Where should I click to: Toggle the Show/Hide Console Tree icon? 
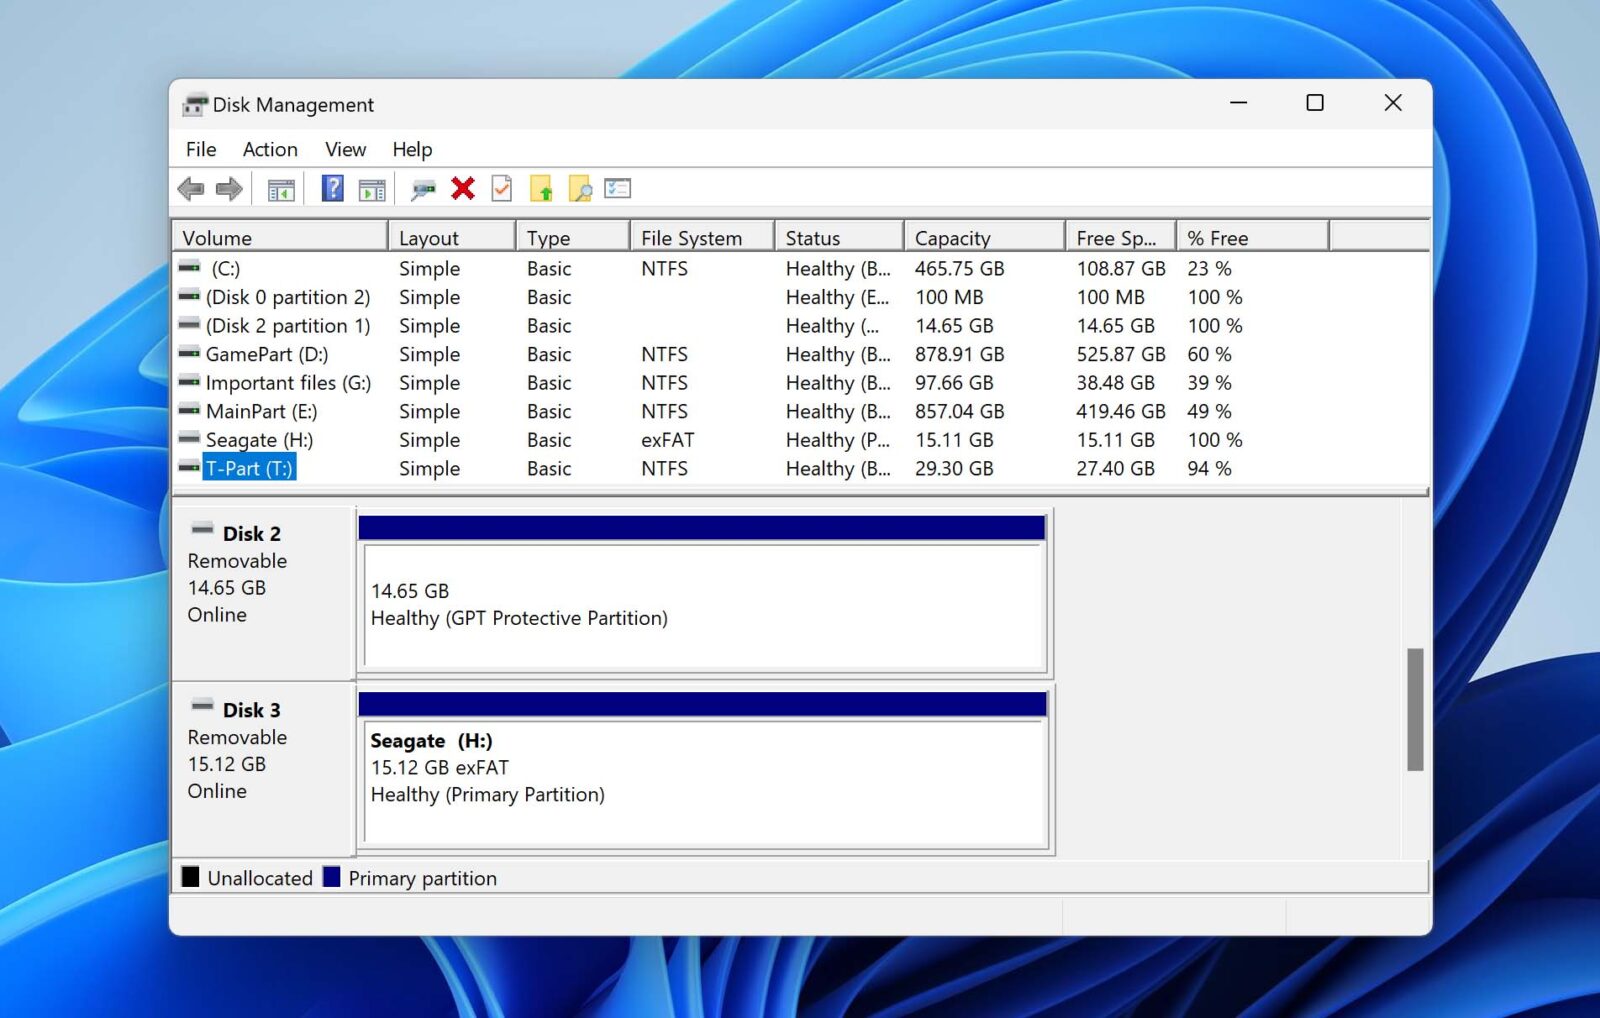[279, 188]
